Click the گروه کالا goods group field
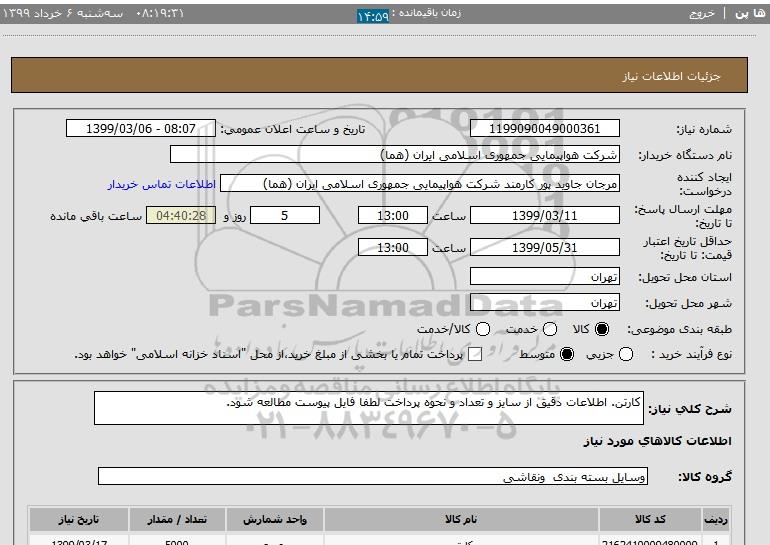The width and height of the screenshot is (770, 545). 373,476
